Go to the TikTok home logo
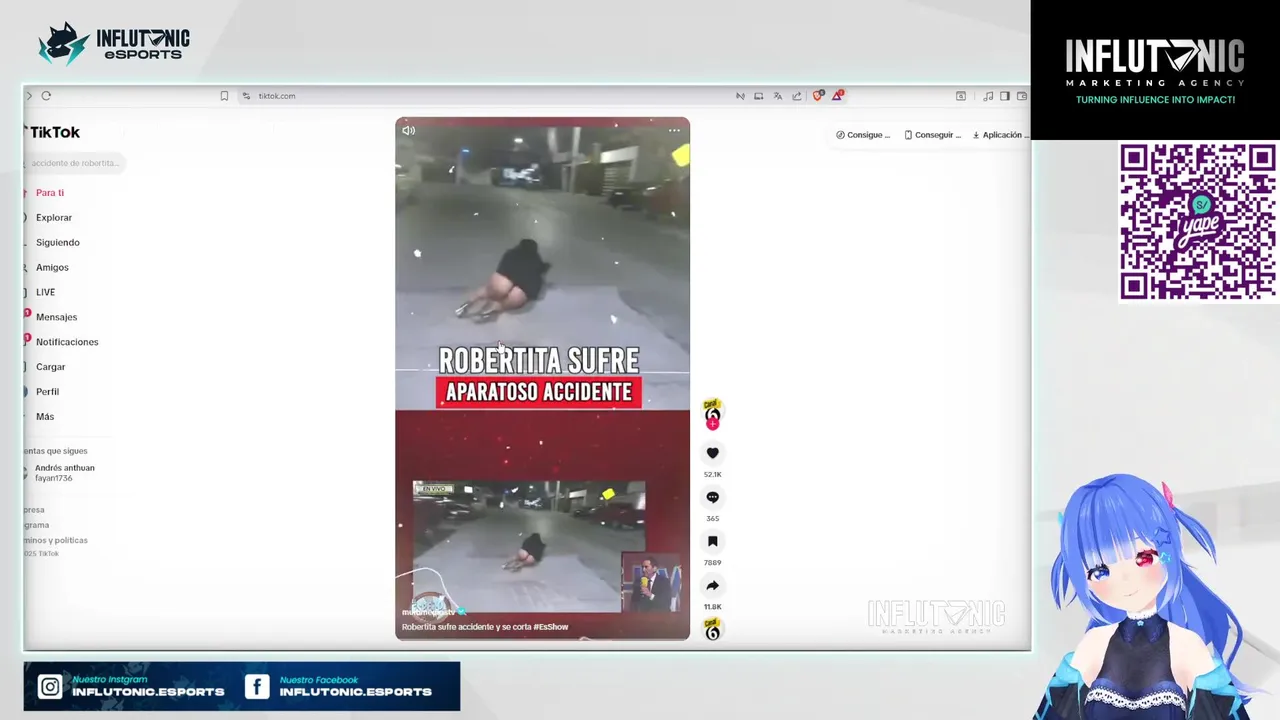Screen dimensions: 1280x720 pos(54,132)
